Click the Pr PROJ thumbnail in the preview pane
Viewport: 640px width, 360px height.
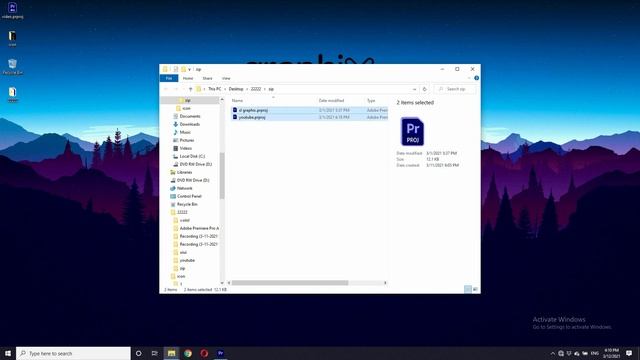pos(412,131)
